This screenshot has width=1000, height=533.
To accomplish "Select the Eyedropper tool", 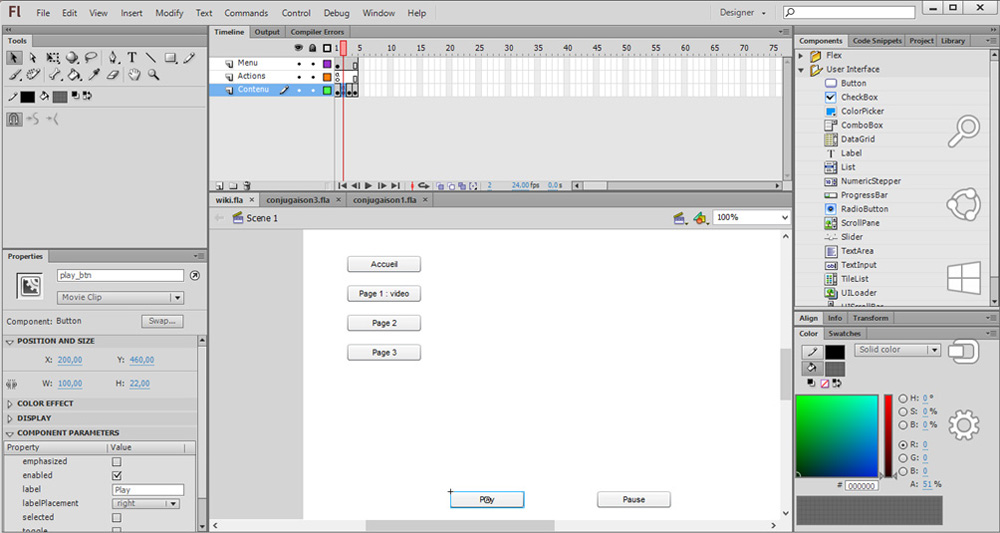I will tap(93, 75).
